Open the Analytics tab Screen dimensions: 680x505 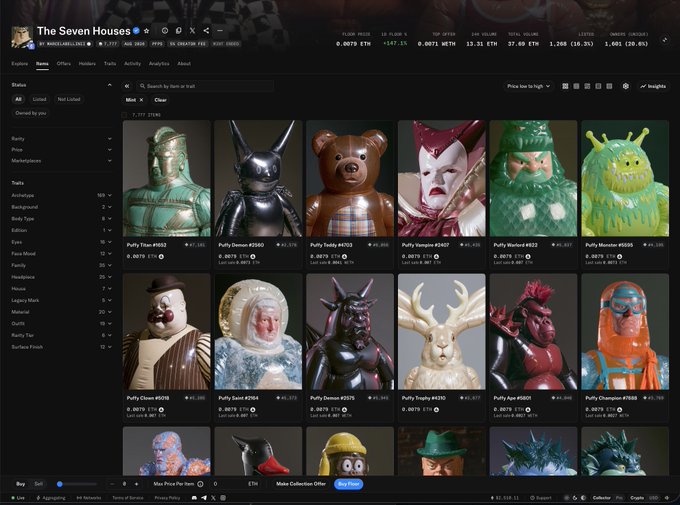click(159, 63)
